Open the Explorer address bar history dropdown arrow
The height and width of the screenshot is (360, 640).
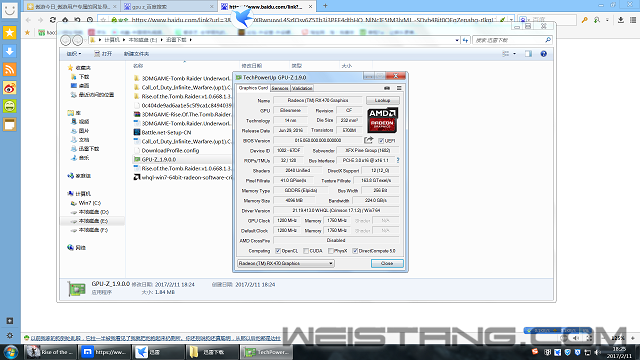[457, 40]
